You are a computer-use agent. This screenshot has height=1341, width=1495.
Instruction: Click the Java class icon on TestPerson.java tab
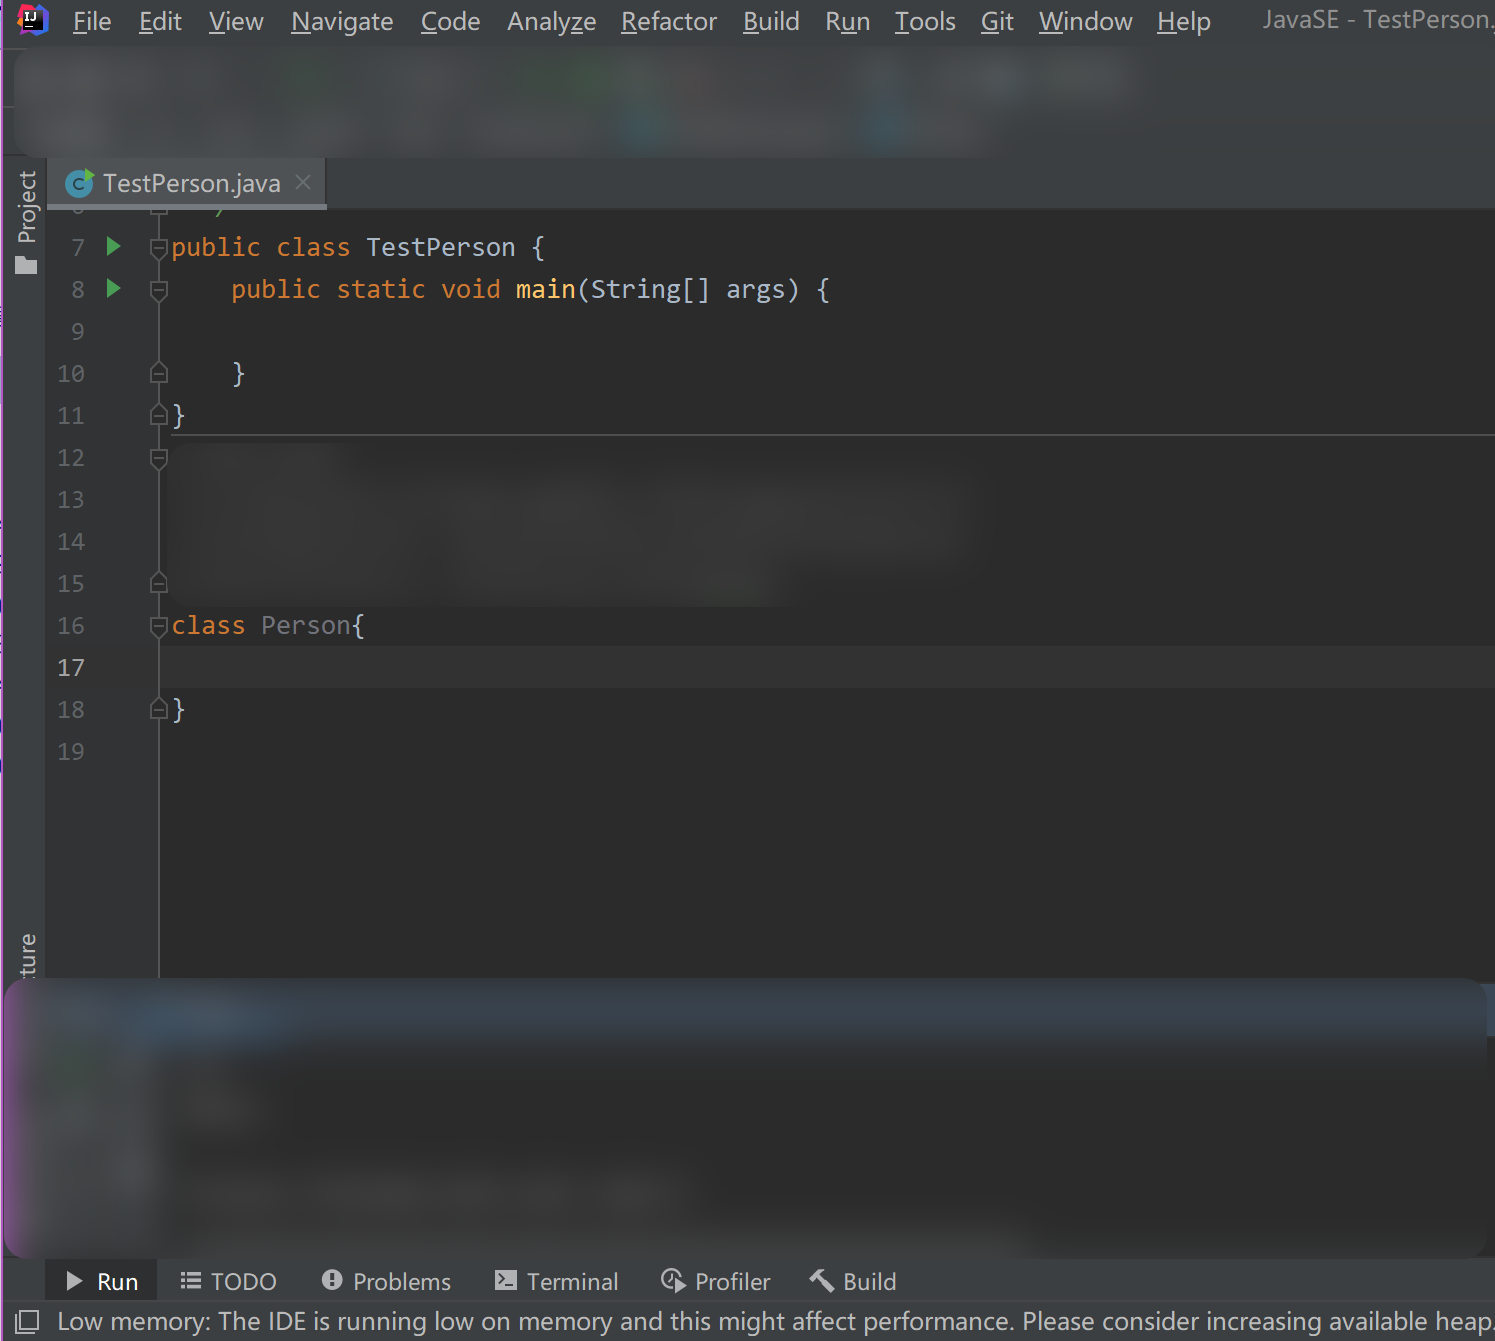pos(79,183)
